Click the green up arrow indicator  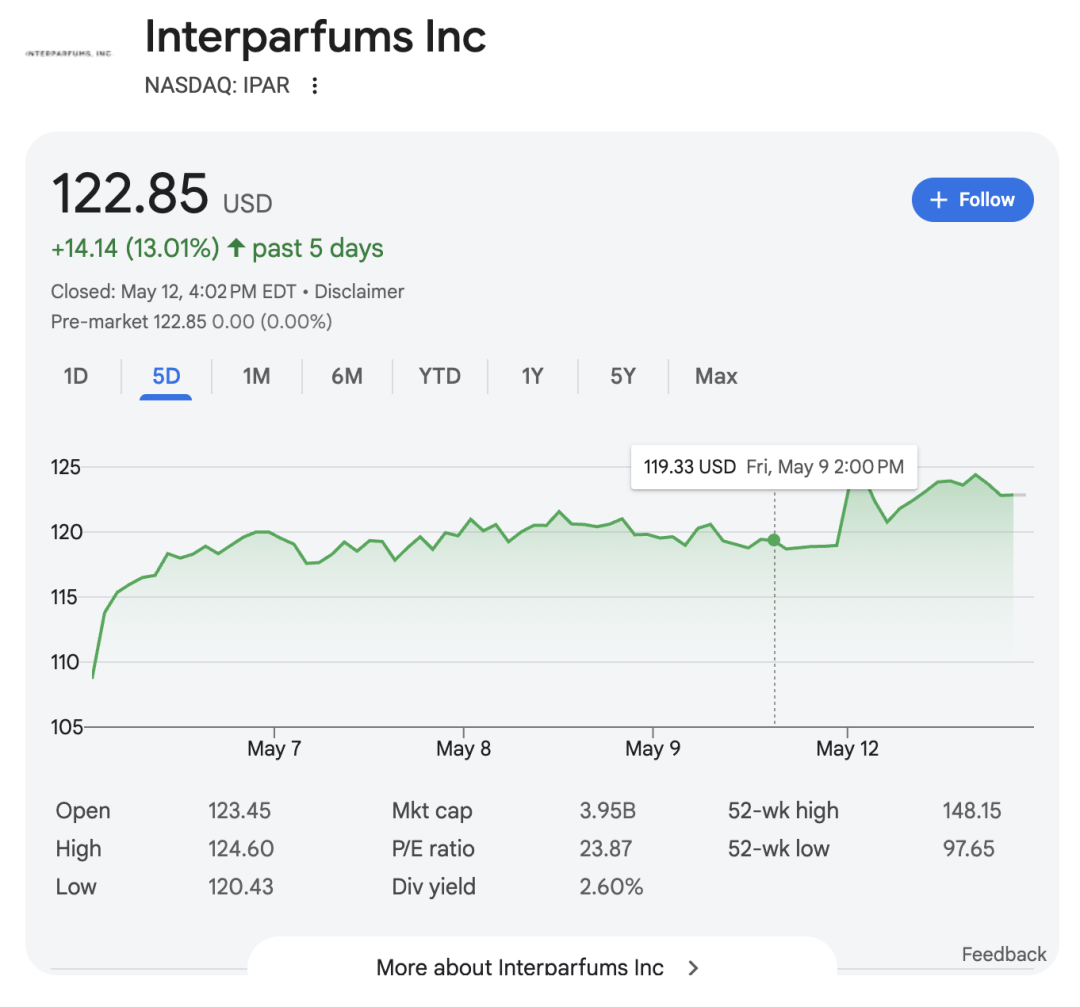pyautogui.click(x=236, y=248)
